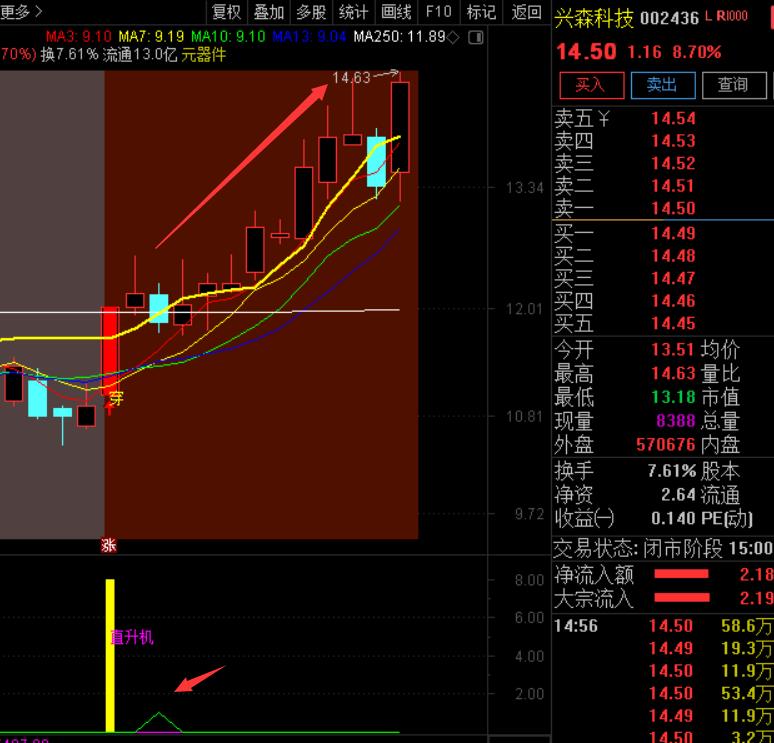Click the current price 14.50 headline

(x=586, y=52)
